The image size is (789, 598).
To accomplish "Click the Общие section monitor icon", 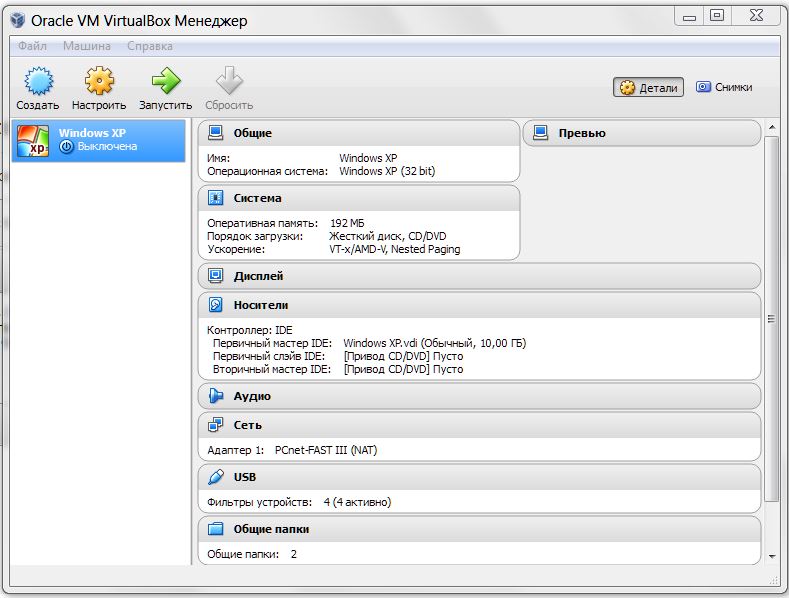I will tap(215, 133).
